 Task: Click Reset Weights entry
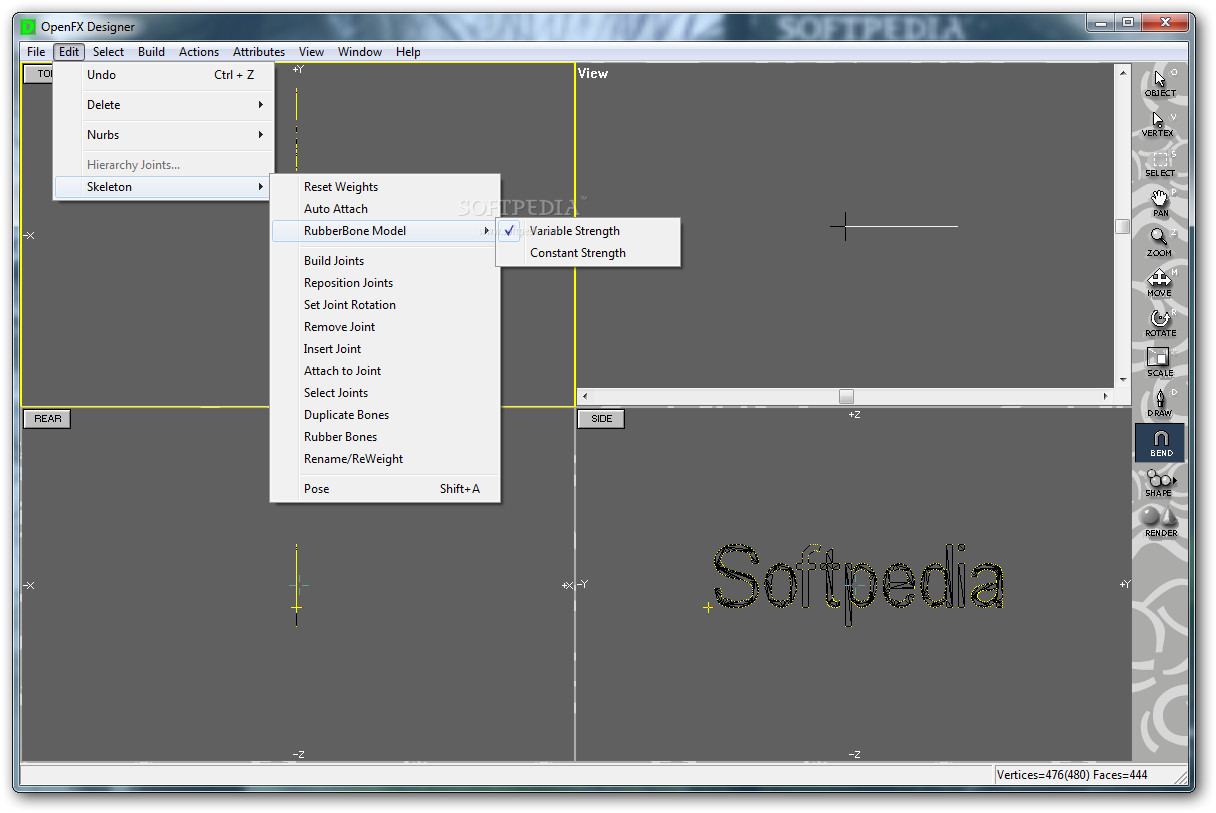tap(385, 187)
